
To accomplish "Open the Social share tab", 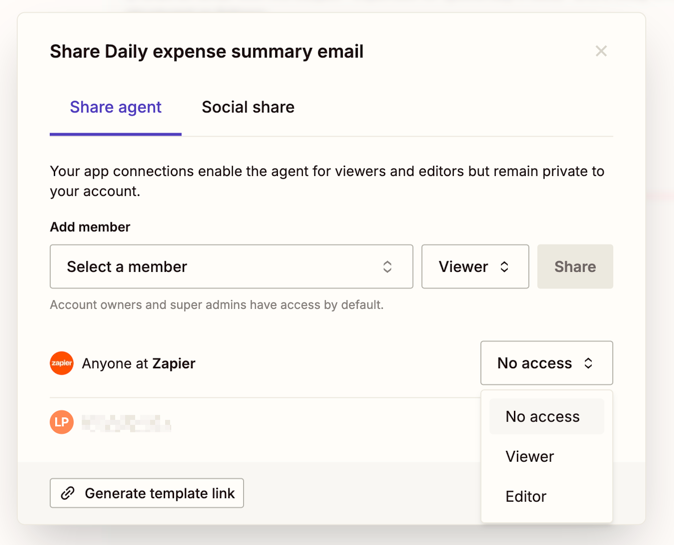I will (x=248, y=108).
